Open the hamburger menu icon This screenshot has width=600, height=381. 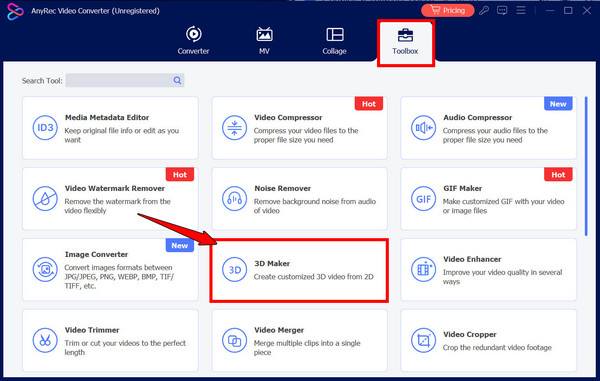click(x=521, y=10)
